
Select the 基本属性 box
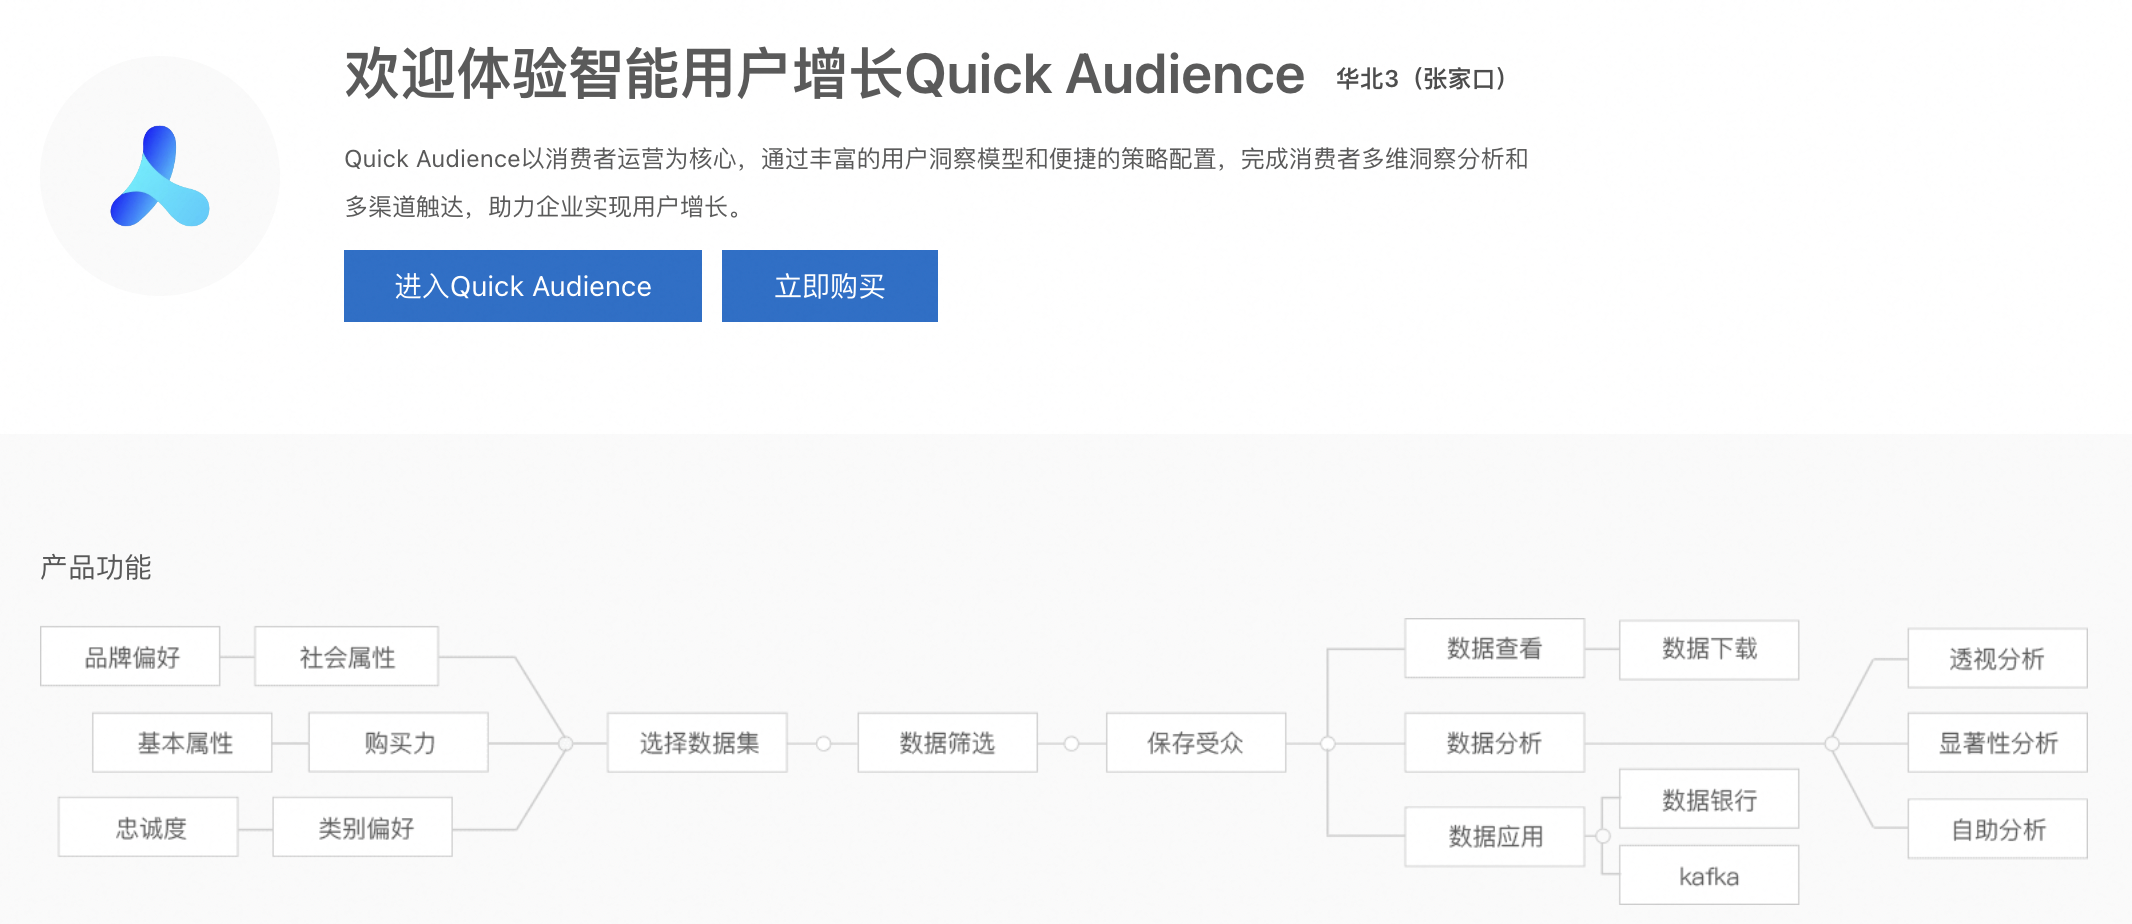coord(182,742)
